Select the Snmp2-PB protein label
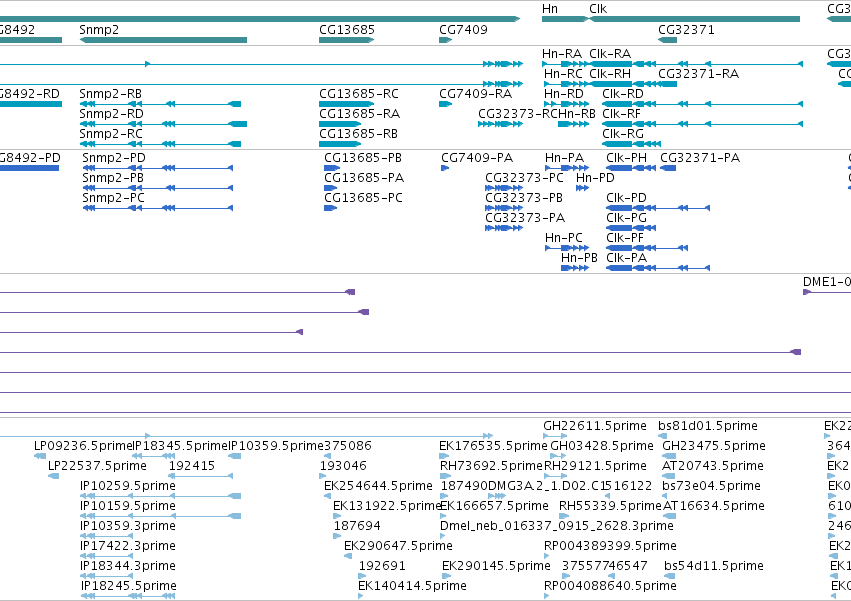Image resolution: width=851 pixels, height=601 pixels. pyautogui.click(x=113, y=178)
